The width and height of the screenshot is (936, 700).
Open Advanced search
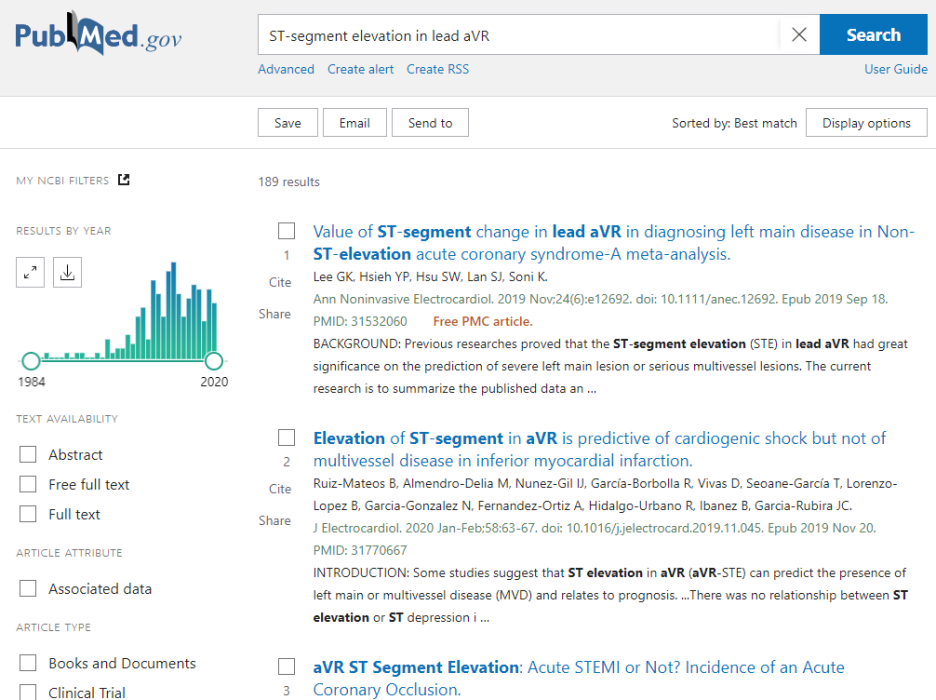[x=286, y=69]
